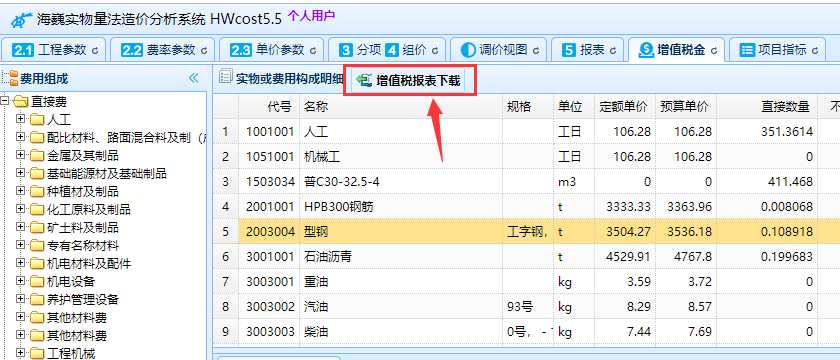The width and height of the screenshot is (840, 360).
Task: Click refresh icon on 调价视图 tab
Action: click(x=536, y=51)
